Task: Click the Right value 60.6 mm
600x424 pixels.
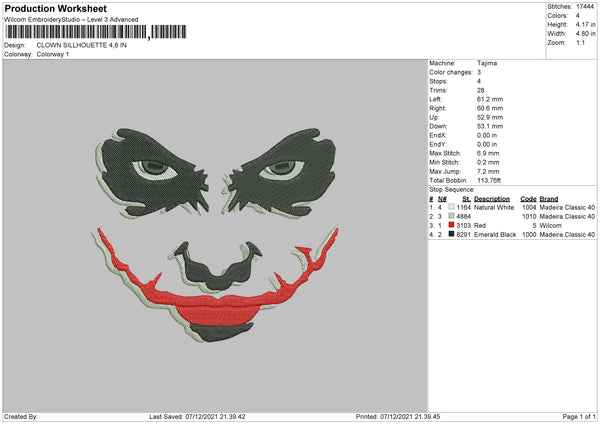Action: (x=490, y=108)
